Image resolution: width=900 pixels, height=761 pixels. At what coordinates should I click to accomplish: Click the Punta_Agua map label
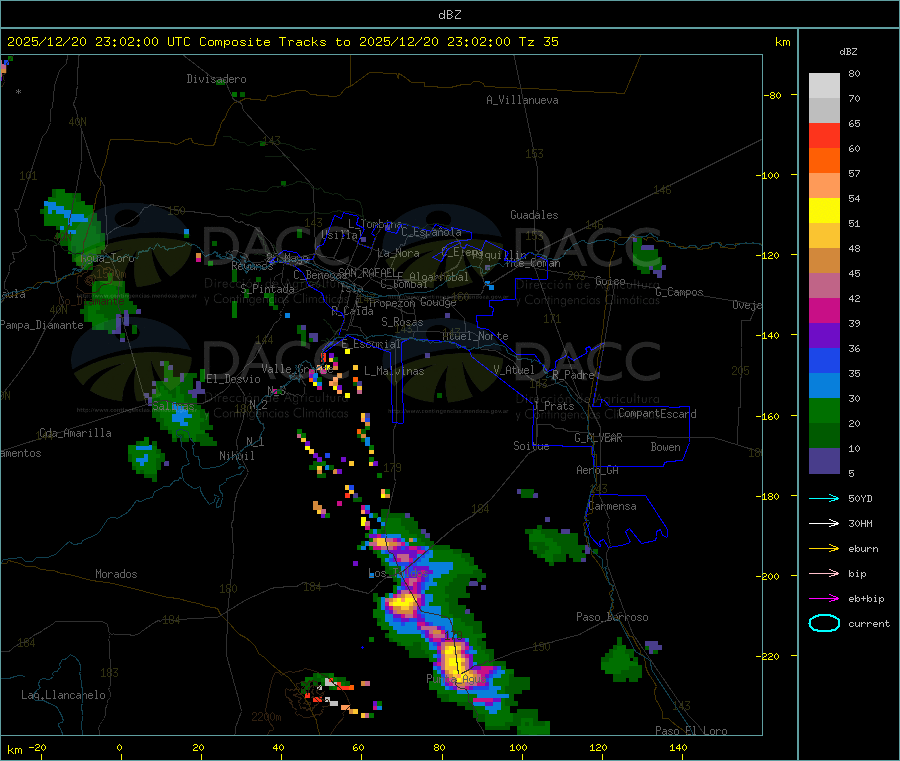(x=456, y=679)
